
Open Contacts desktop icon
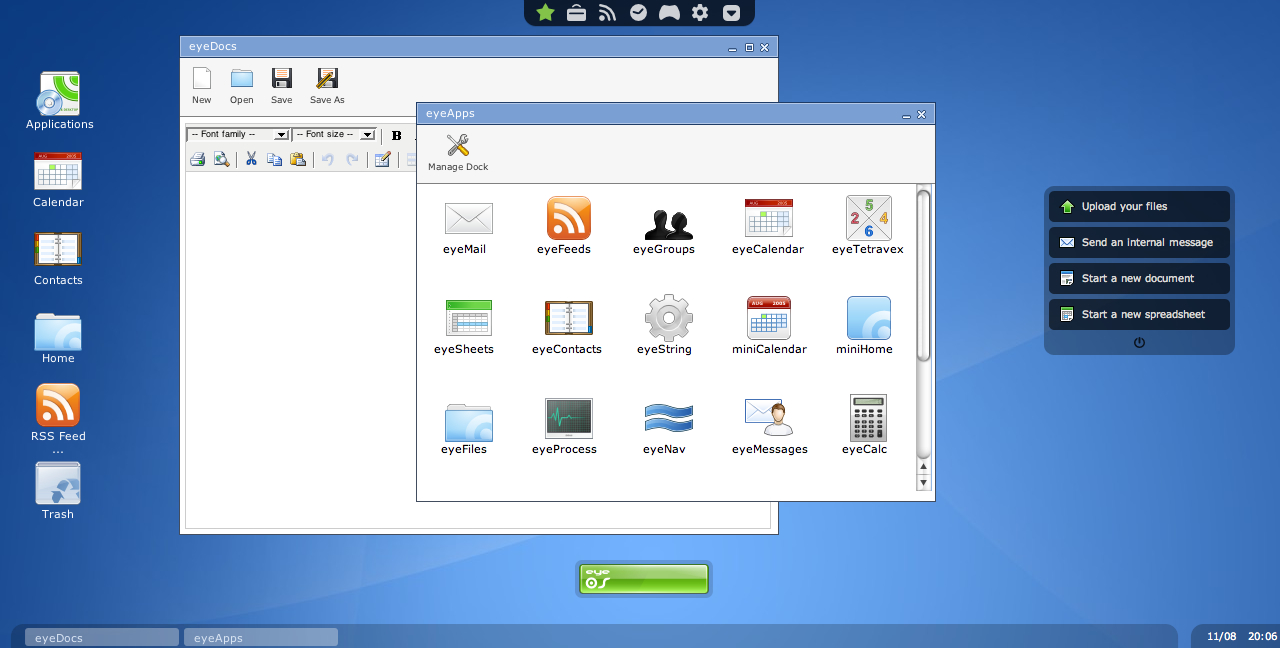coord(58,257)
